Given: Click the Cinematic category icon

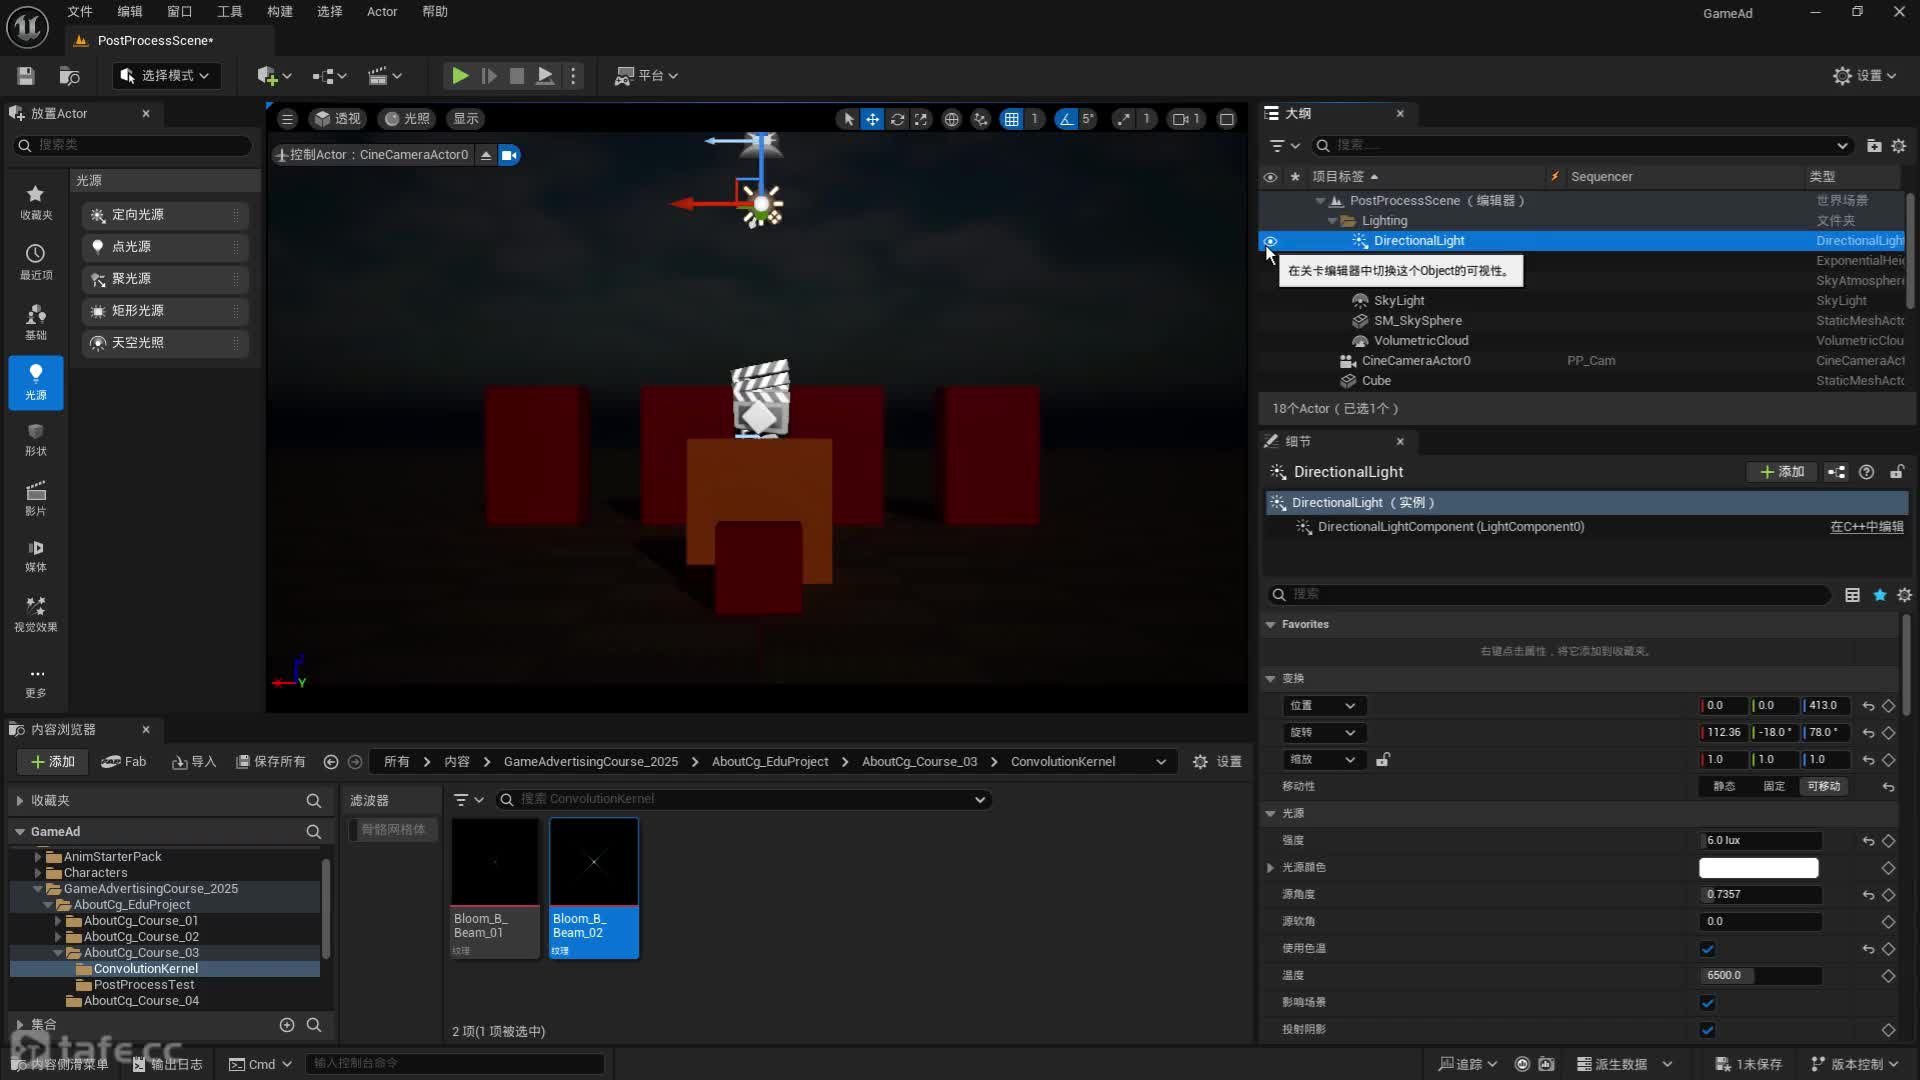Looking at the screenshot, I should pyautogui.click(x=35, y=497).
